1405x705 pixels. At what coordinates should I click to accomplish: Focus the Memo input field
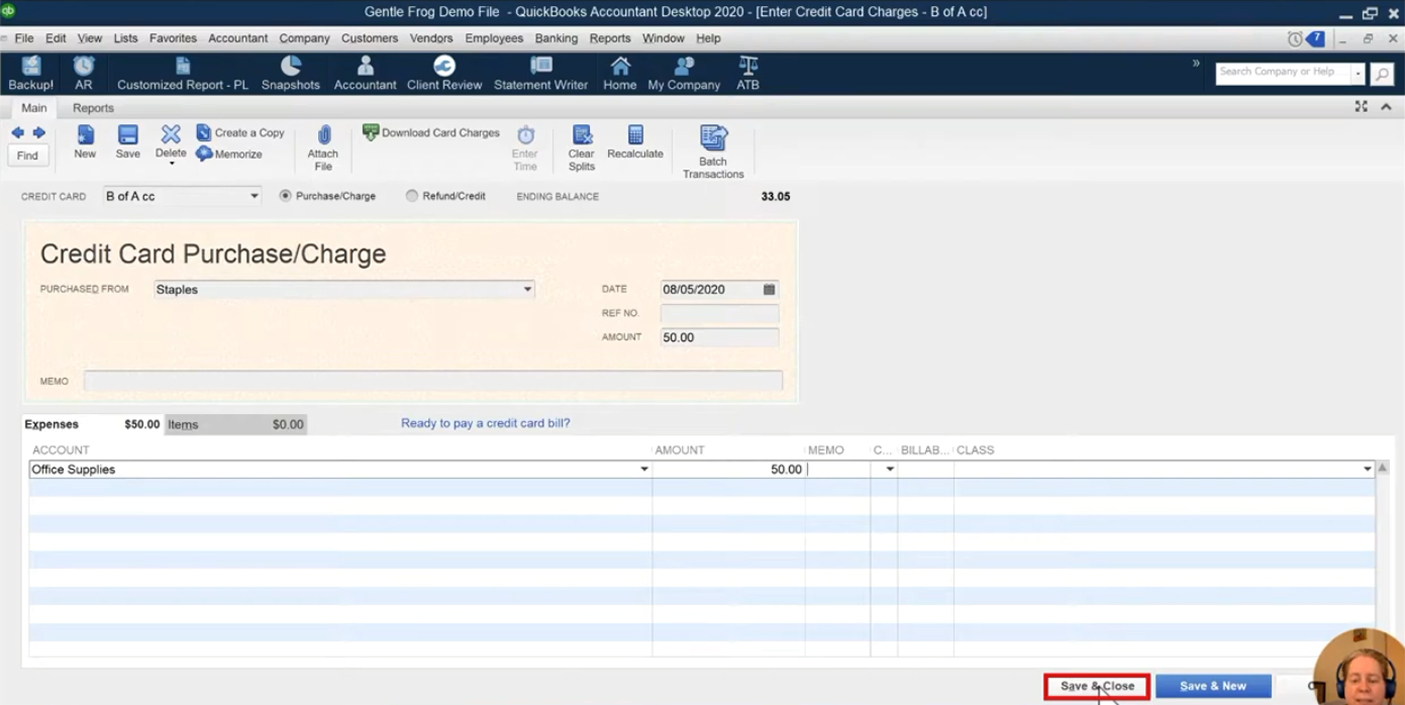coord(433,381)
